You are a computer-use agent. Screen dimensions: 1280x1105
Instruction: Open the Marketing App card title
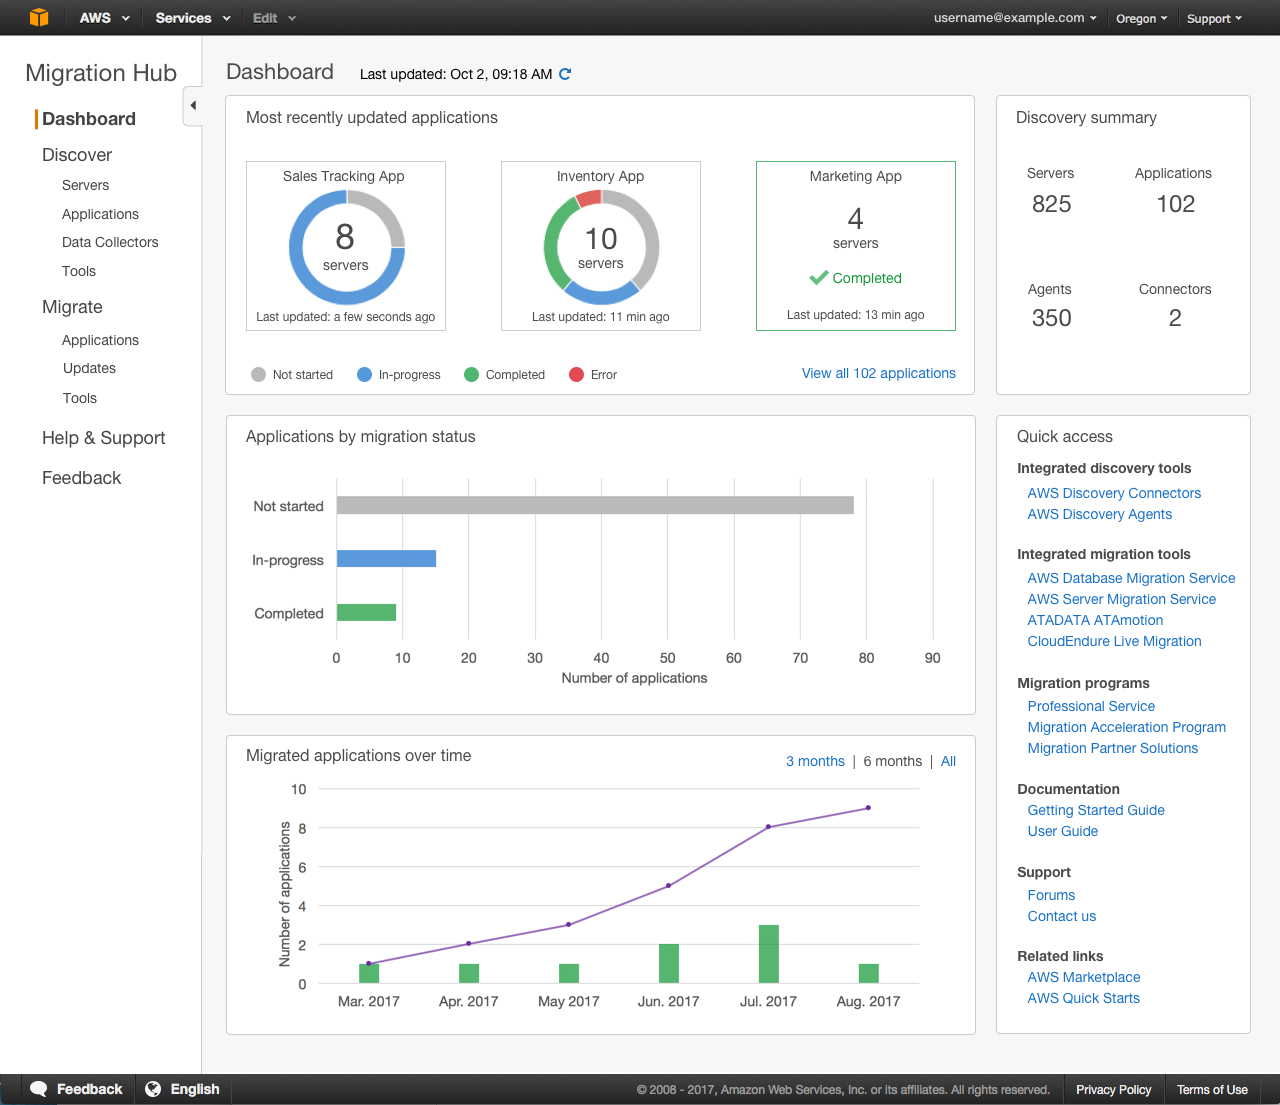(x=856, y=176)
